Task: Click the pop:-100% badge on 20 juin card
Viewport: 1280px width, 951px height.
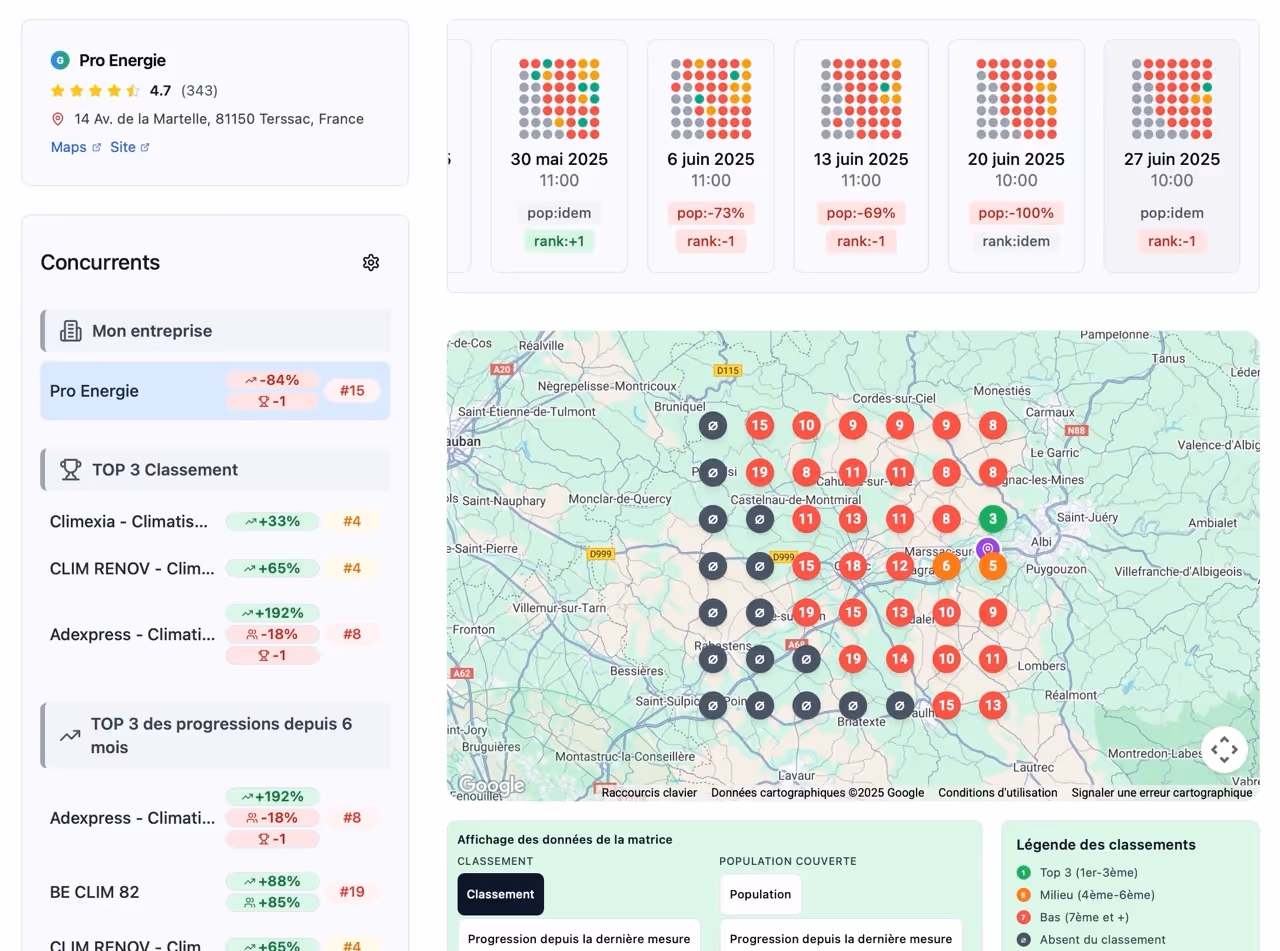Action: click(x=1016, y=213)
